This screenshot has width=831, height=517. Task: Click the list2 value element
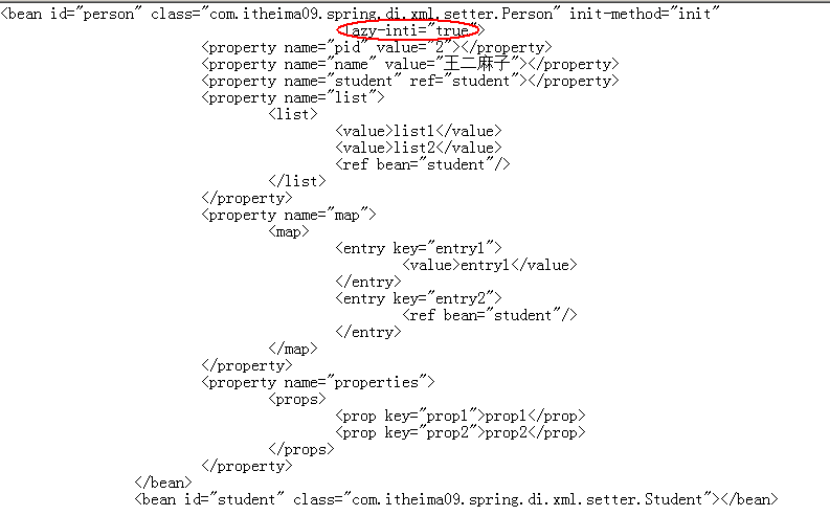[x=418, y=148]
